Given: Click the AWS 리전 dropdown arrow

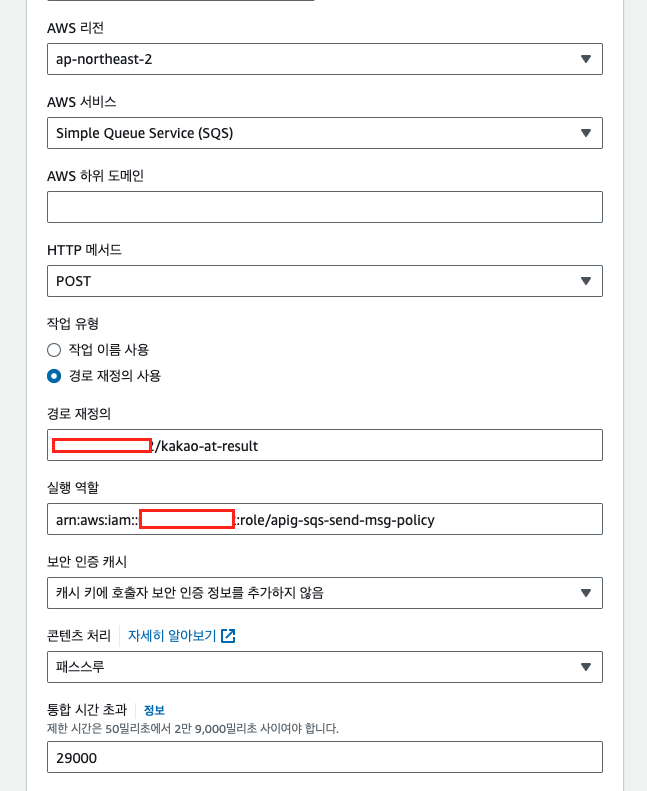Looking at the screenshot, I should 586,59.
